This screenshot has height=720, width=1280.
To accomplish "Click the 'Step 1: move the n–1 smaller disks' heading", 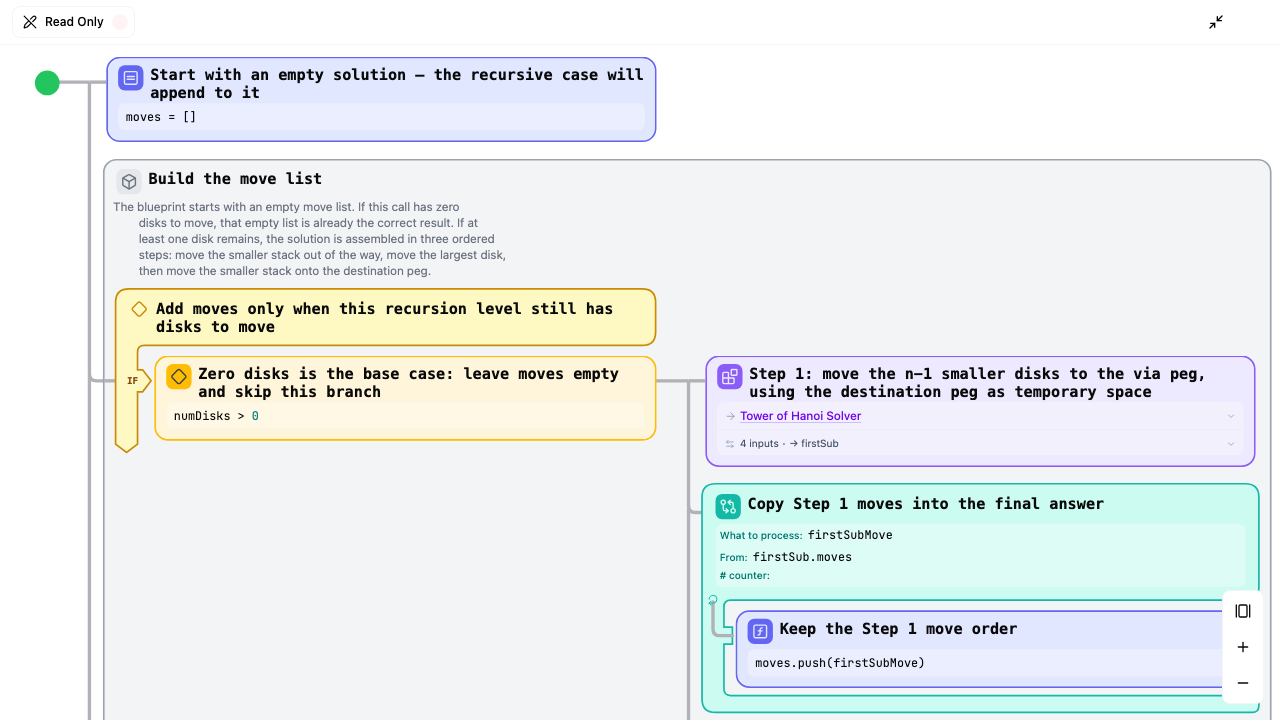I will pyautogui.click(x=978, y=383).
